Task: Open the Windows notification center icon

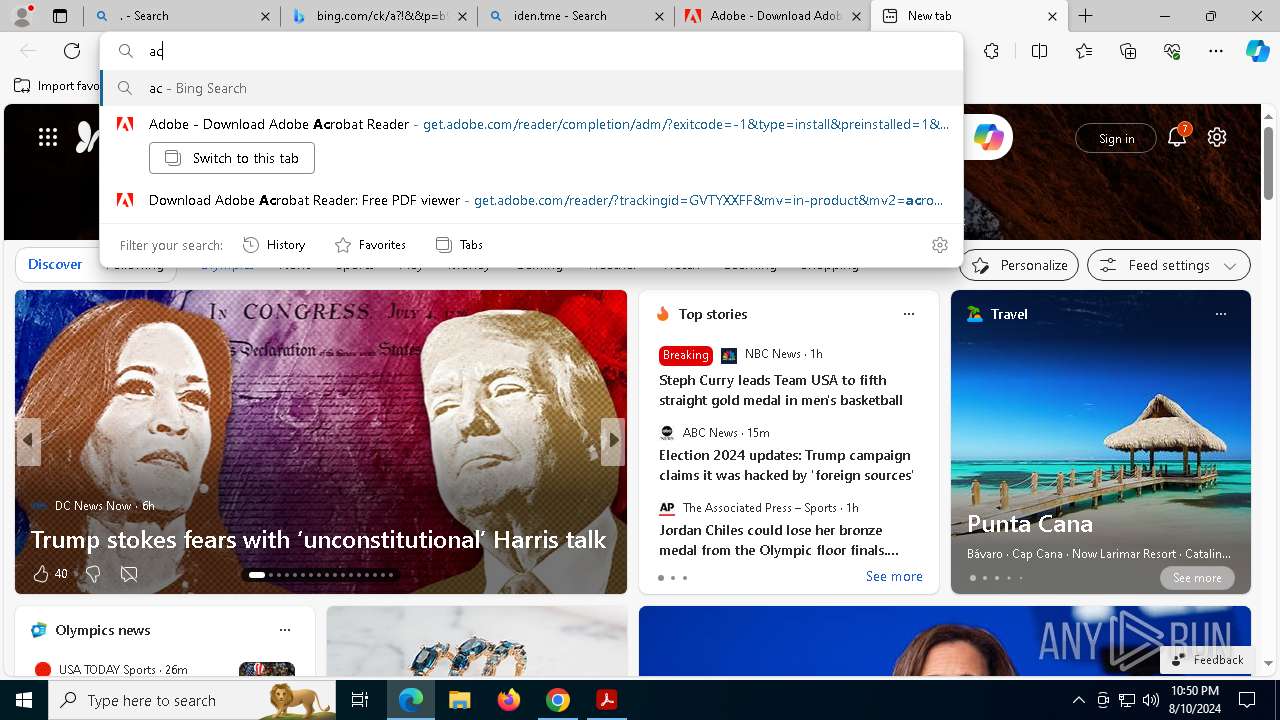Action: (x=1247, y=700)
